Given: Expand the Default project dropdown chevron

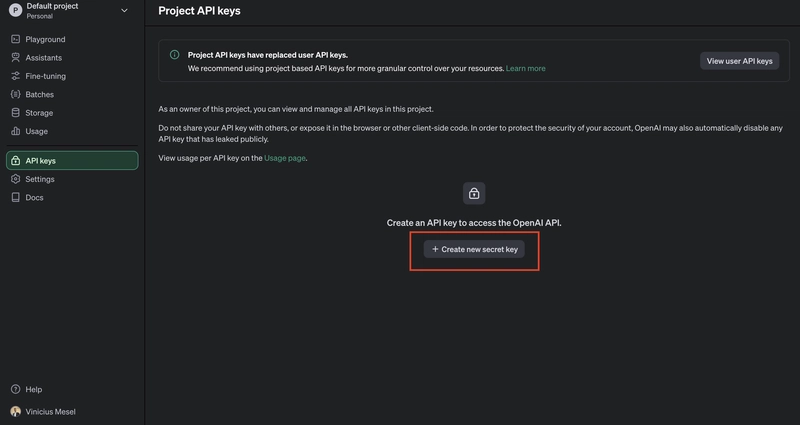Looking at the screenshot, I should pyautogui.click(x=124, y=10).
